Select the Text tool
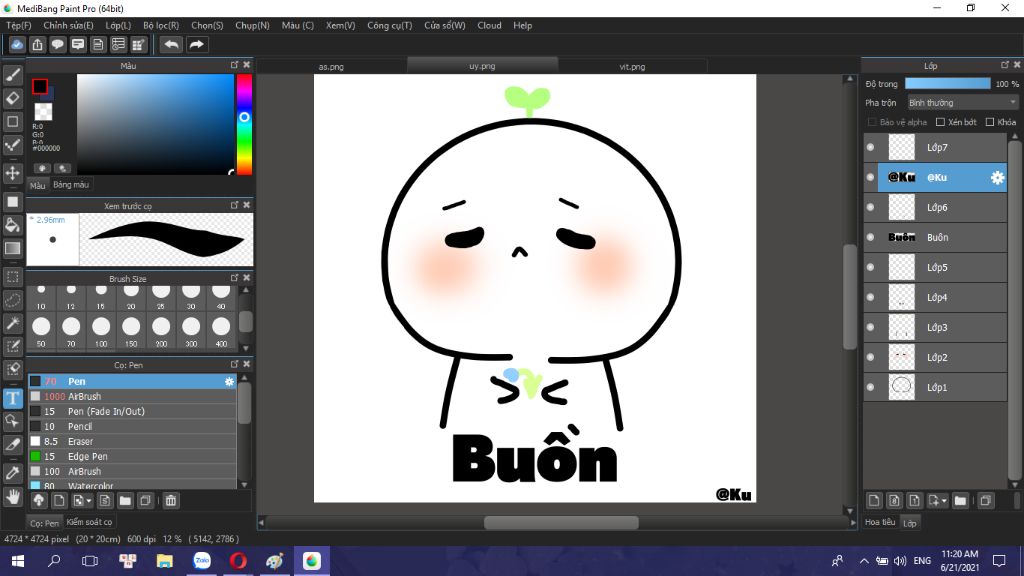 12,398
